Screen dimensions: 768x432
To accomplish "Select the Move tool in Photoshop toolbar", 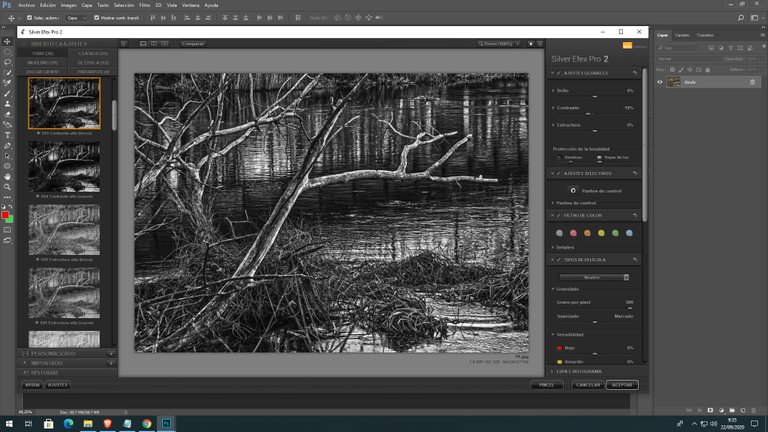I will coord(7,42).
